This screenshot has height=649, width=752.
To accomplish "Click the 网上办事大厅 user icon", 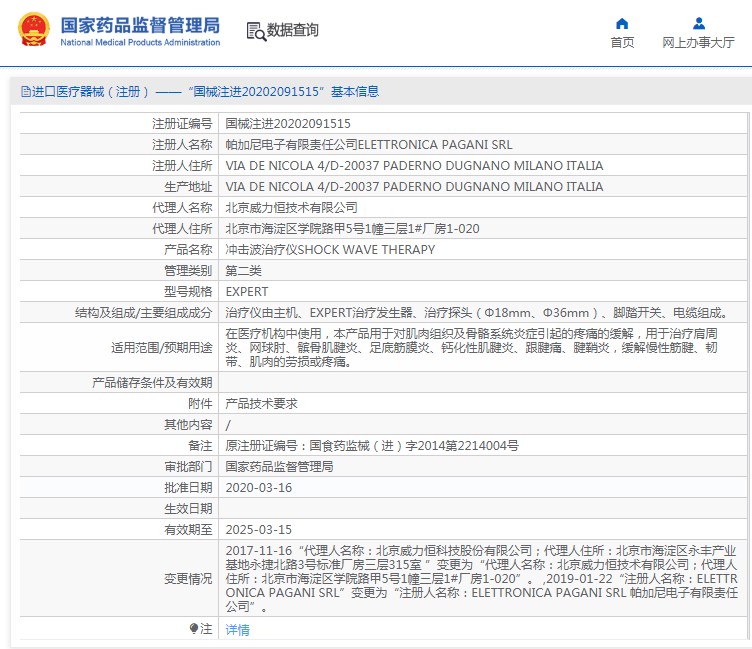I will [699, 23].
